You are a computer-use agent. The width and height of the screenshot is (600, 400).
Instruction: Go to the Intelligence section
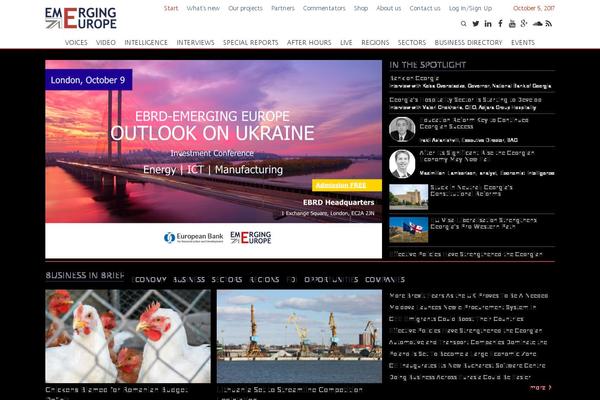[146, 42]
